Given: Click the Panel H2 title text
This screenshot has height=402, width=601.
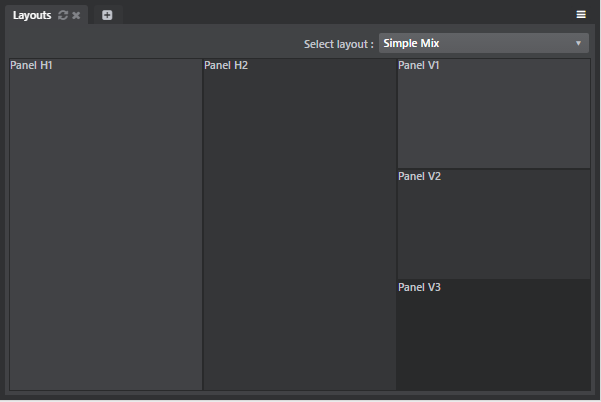Looking at the screenshot, I should pyautogui.click(x=225, y=66).
